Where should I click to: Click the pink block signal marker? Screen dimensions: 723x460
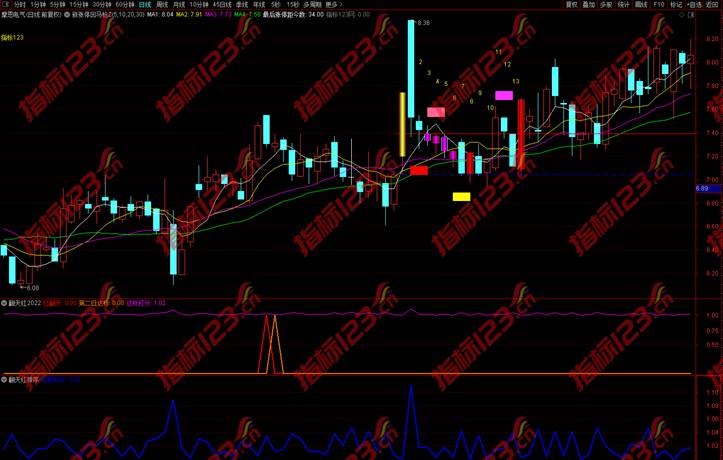click(436, 112)
